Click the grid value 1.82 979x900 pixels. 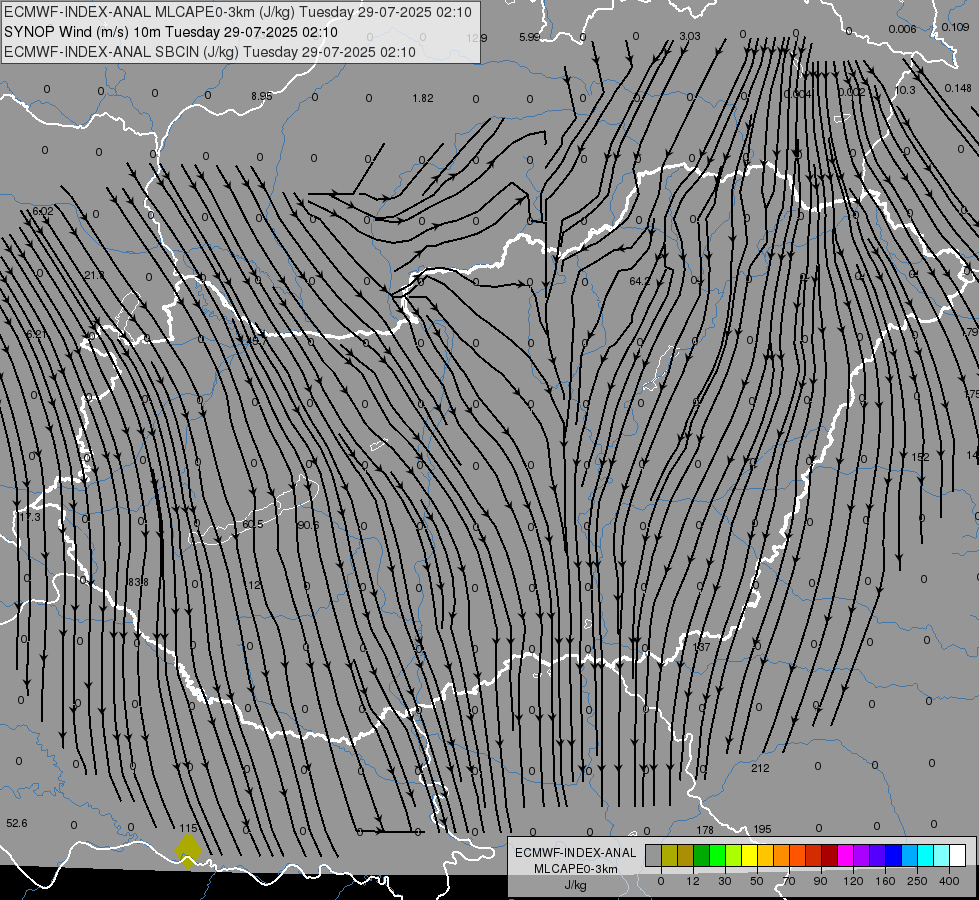coord(423,98)
